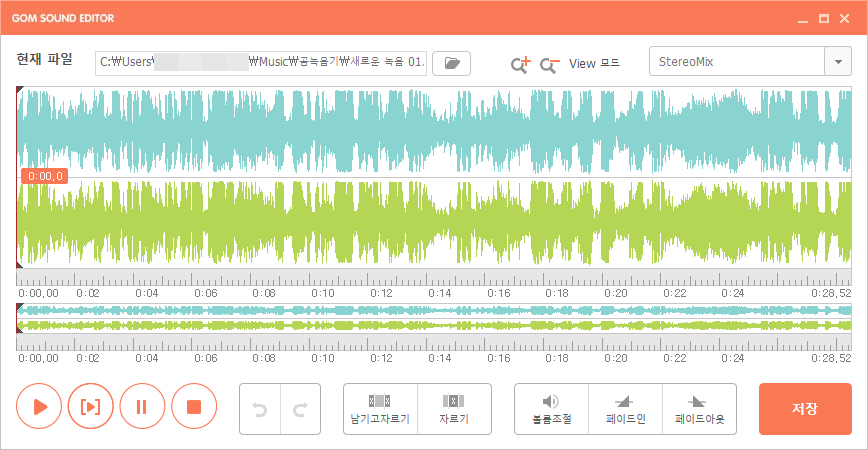
Task: Undo the last edit
Action: (x=260, y=409)
